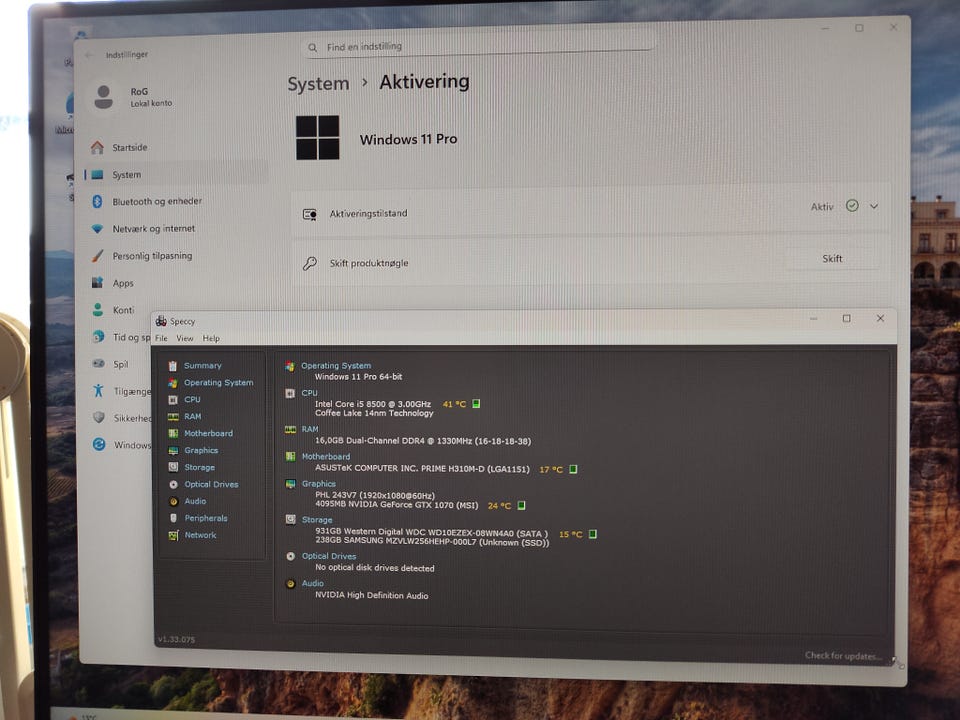Screen dimensions: 960x720
Task: Click the key icon beside Skift produktnøgle
Action: point(310,263)
